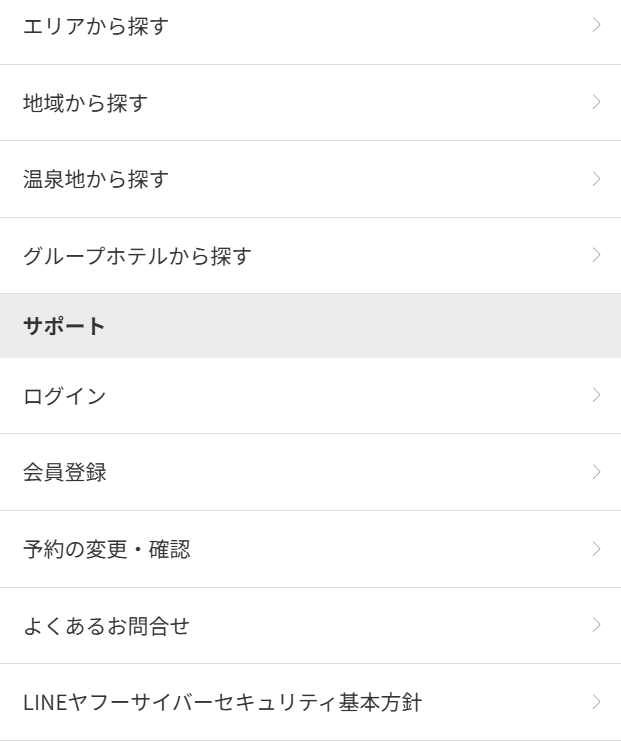The height and width of the screenshot is (754, 621).
Task: Tap グループホテルから探す option
Action: tap(310, 255)
